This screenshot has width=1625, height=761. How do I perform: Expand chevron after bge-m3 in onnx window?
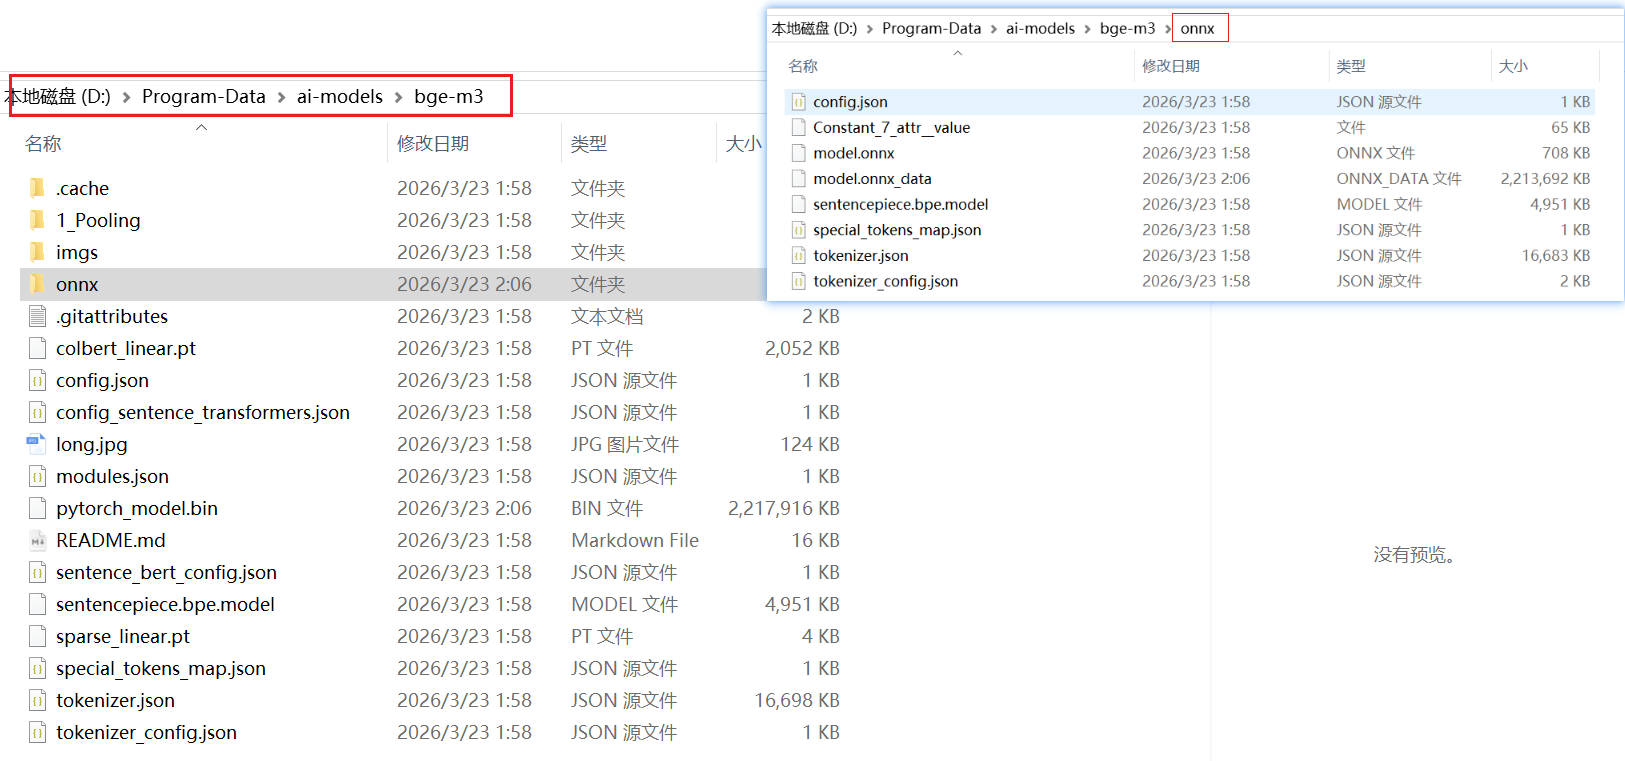(1167, 29)
